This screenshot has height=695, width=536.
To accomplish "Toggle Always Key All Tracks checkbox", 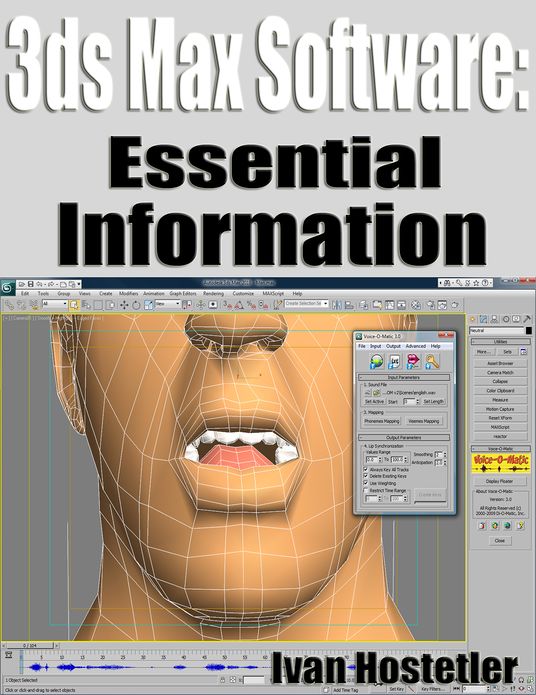I will point(366,469).
